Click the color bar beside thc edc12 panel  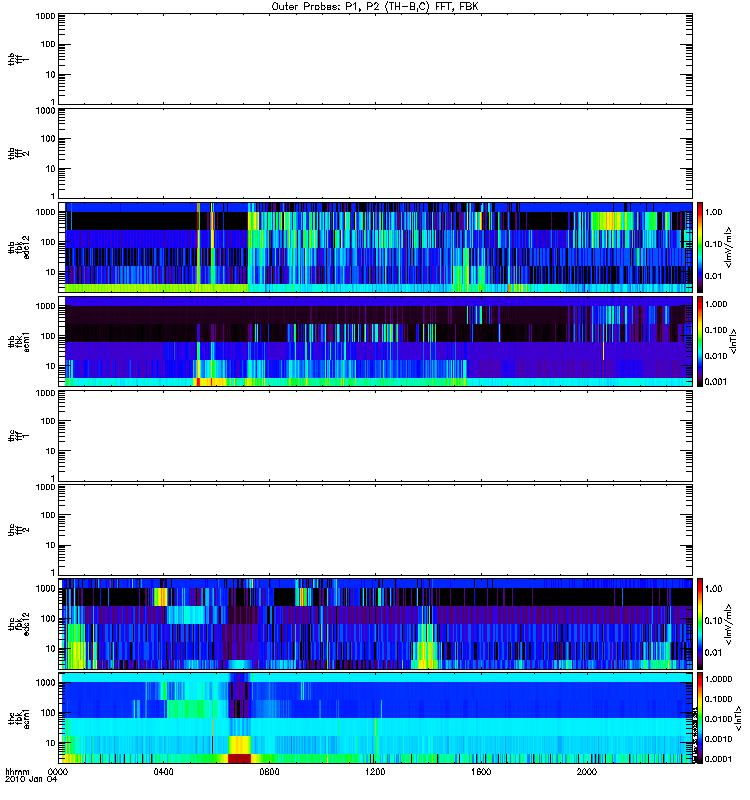(699, 623)
